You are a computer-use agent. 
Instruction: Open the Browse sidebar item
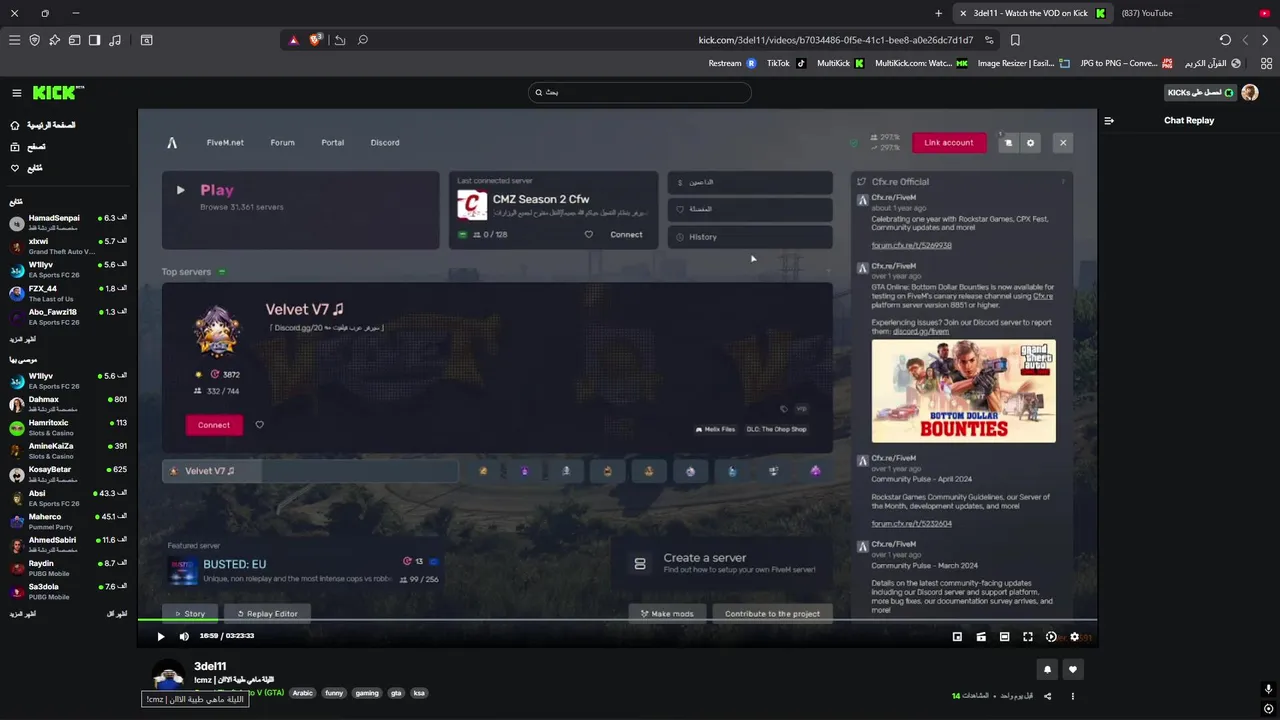[x=28, y=147]
